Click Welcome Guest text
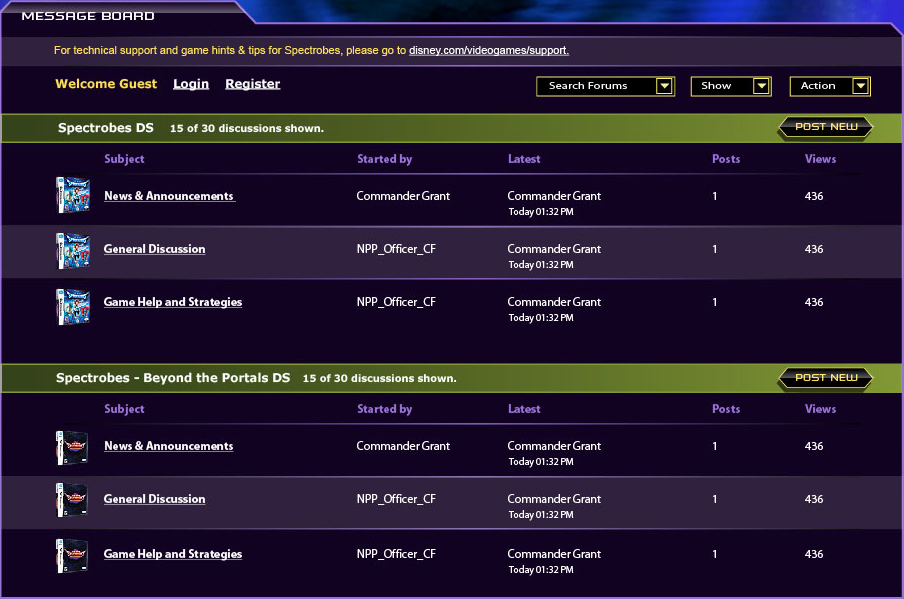 [x=106, y=84]
